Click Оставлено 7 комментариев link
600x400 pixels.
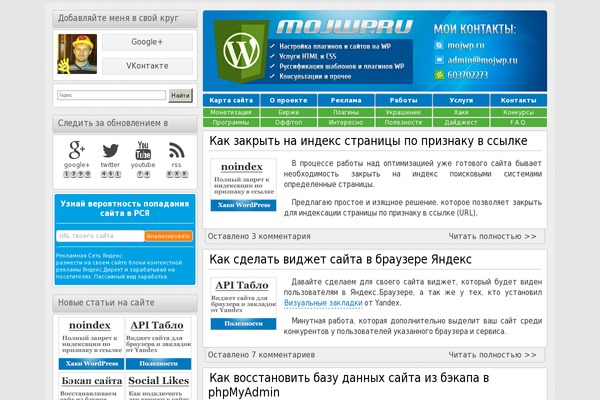(x=261, y=355)
